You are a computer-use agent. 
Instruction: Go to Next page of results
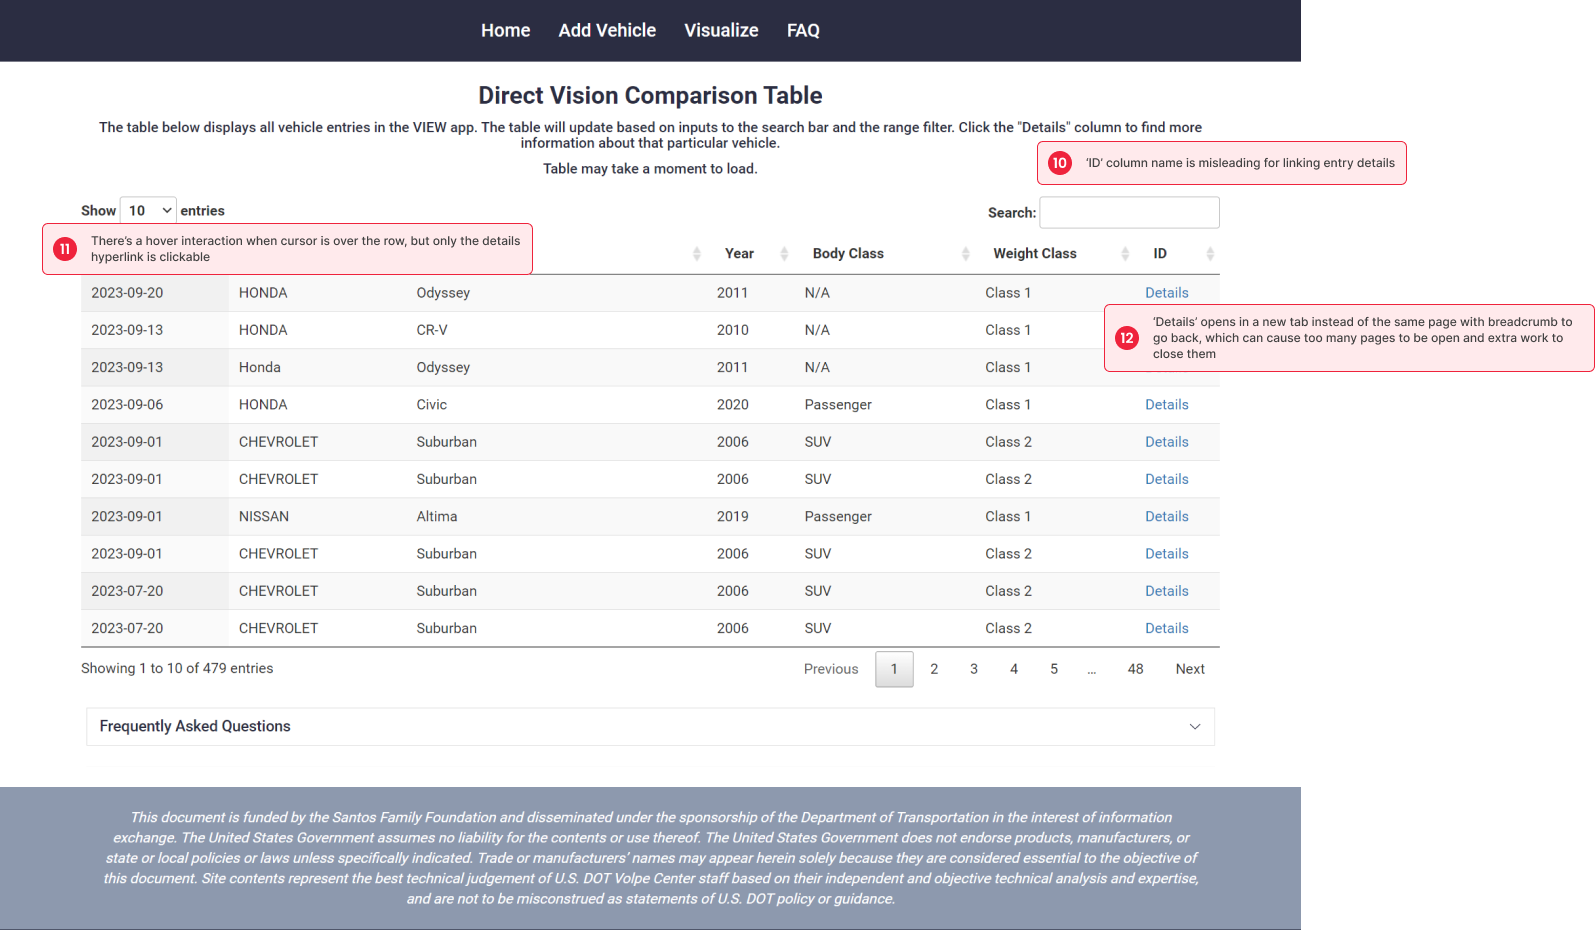(1190, 669)
